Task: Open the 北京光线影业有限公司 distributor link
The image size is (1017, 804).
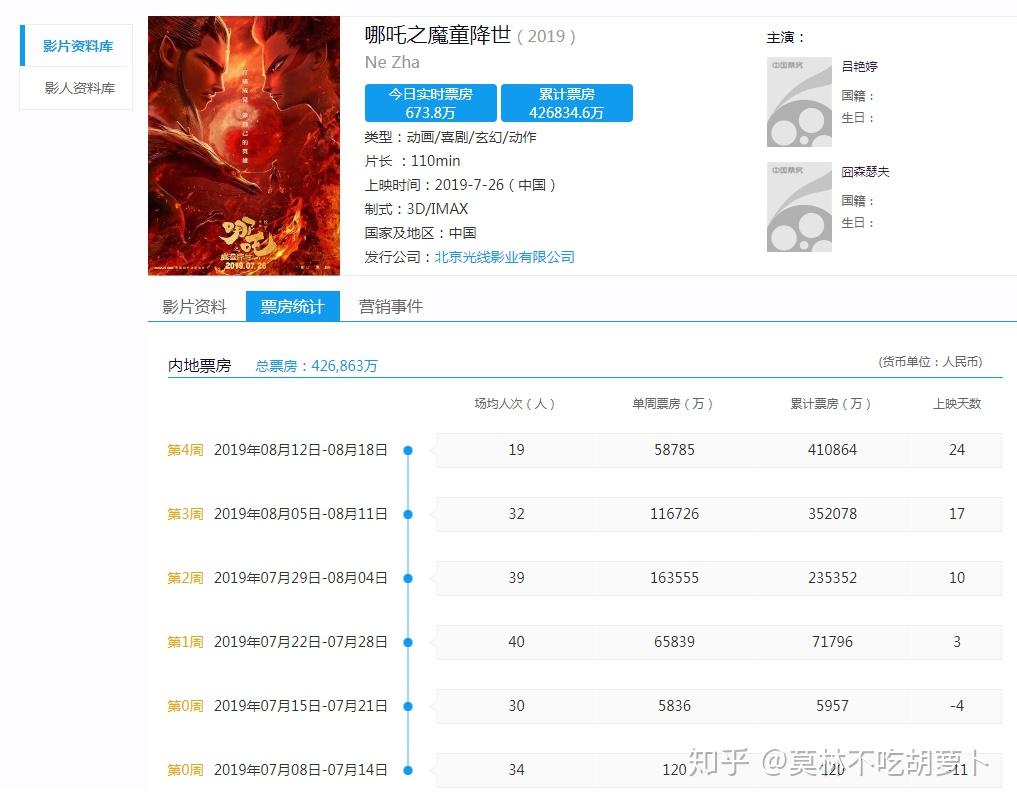Action: tap(504, 257)
